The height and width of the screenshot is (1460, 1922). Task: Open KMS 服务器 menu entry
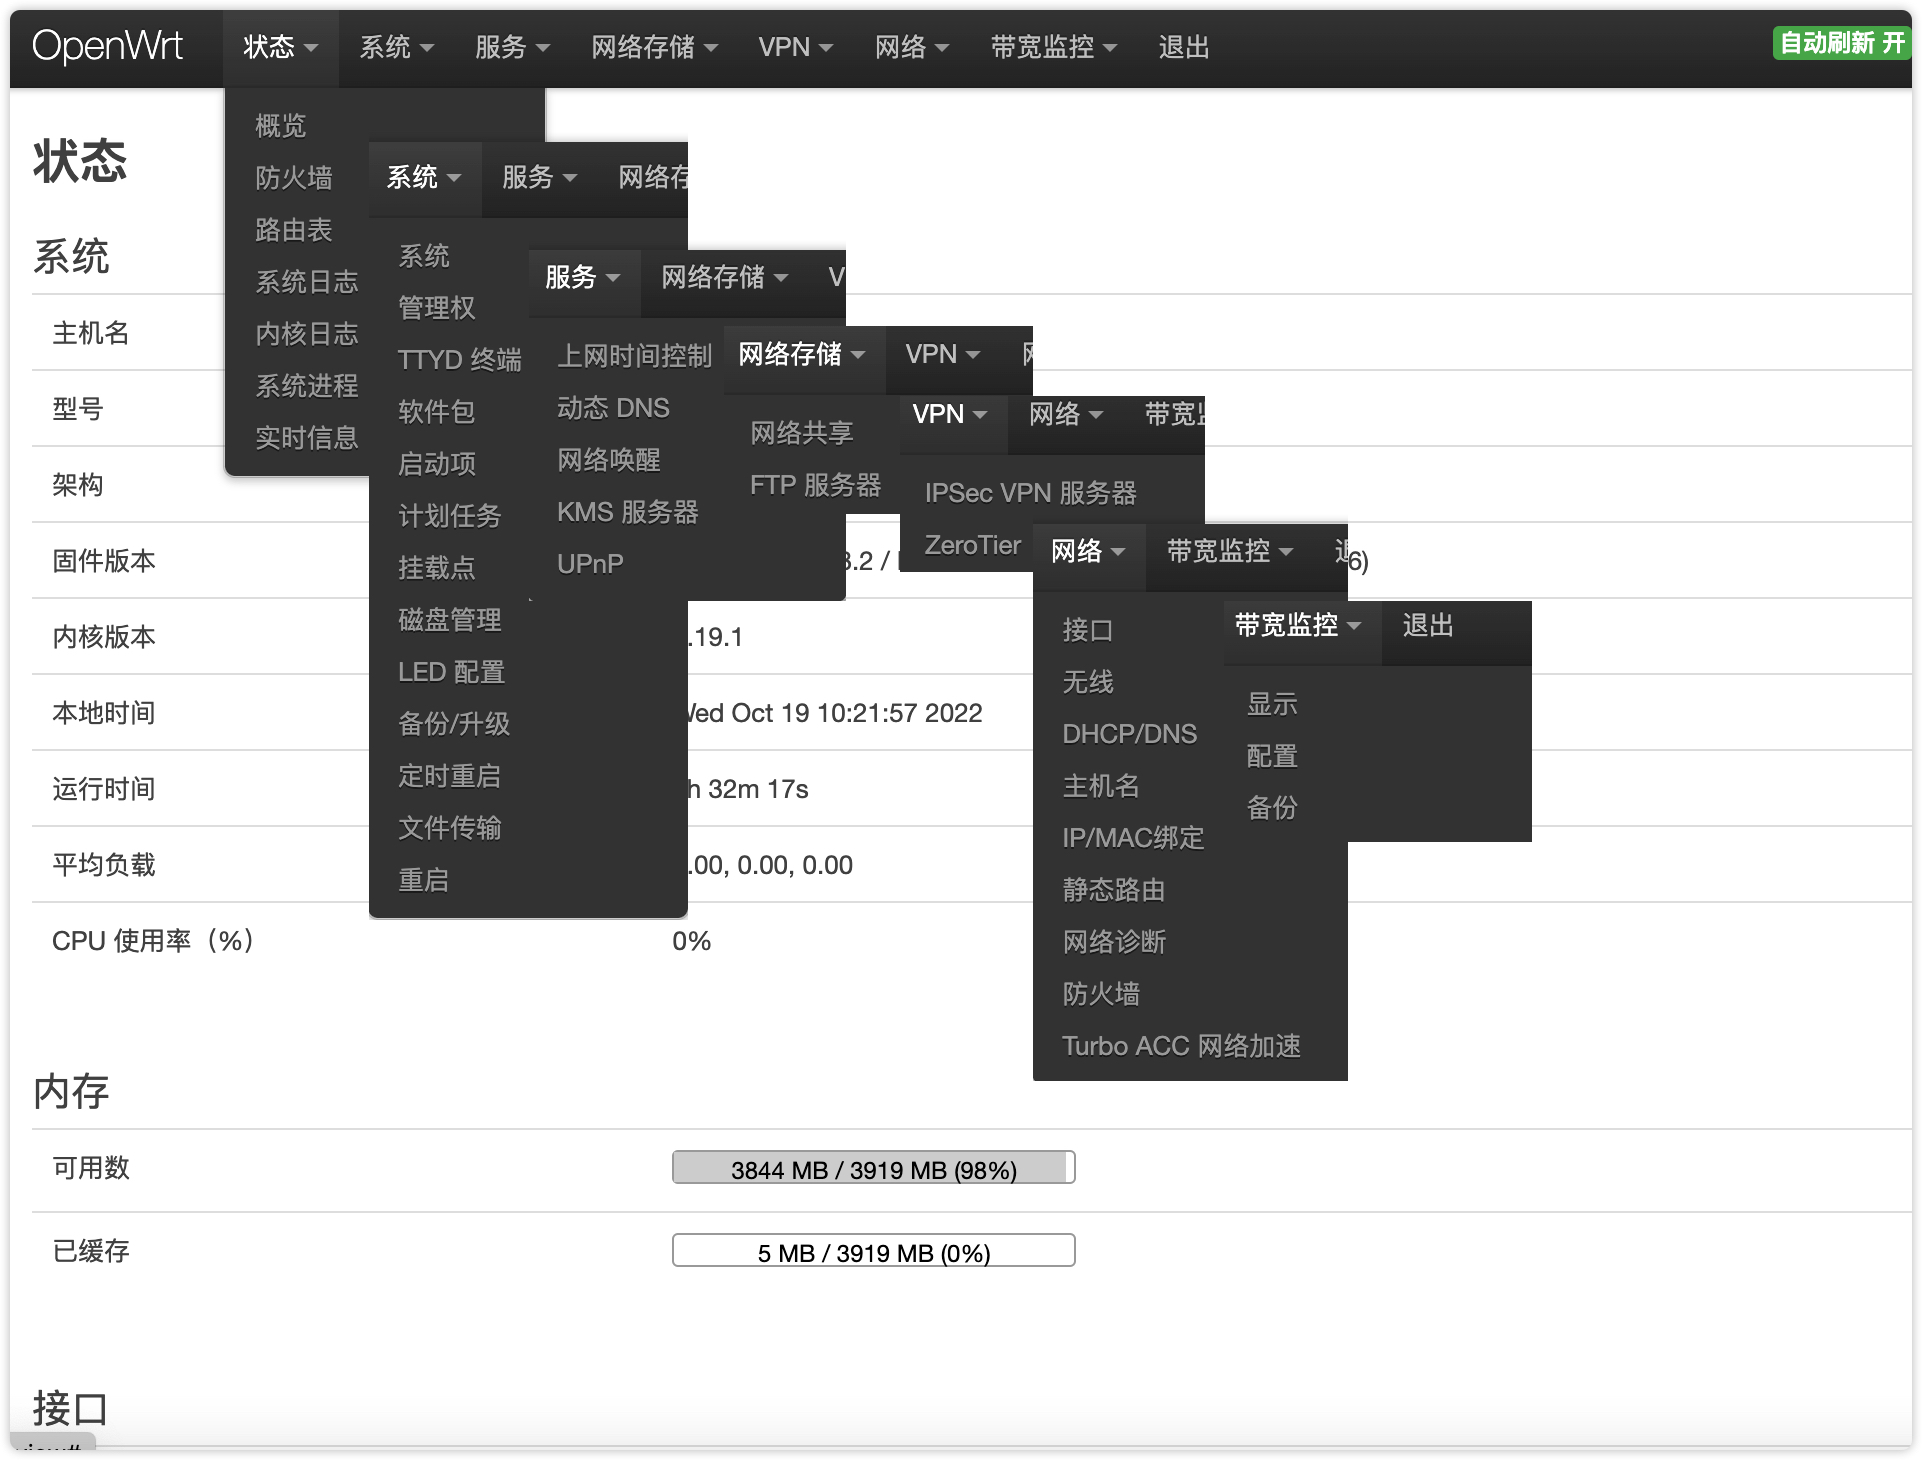(x=627, y=511)
